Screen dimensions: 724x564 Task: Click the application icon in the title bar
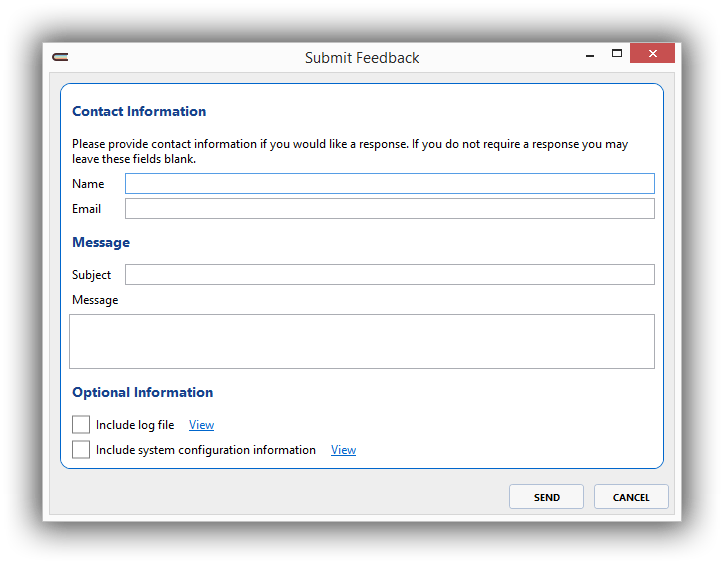click(x=59, y=57)
